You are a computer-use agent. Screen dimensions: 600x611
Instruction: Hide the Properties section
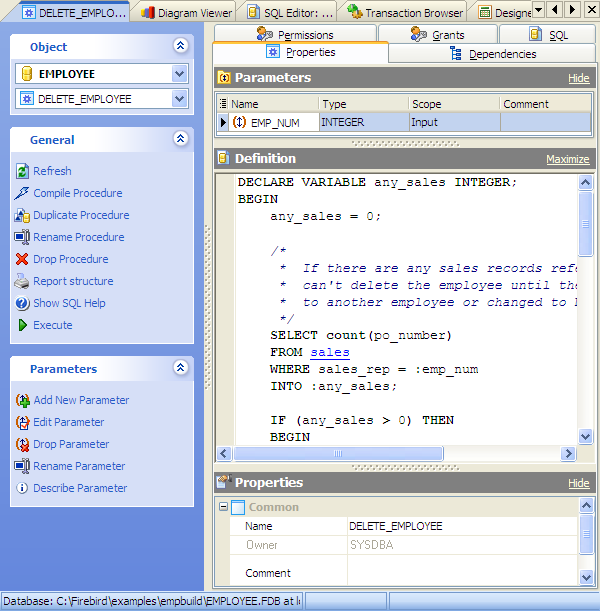(579, 483)
